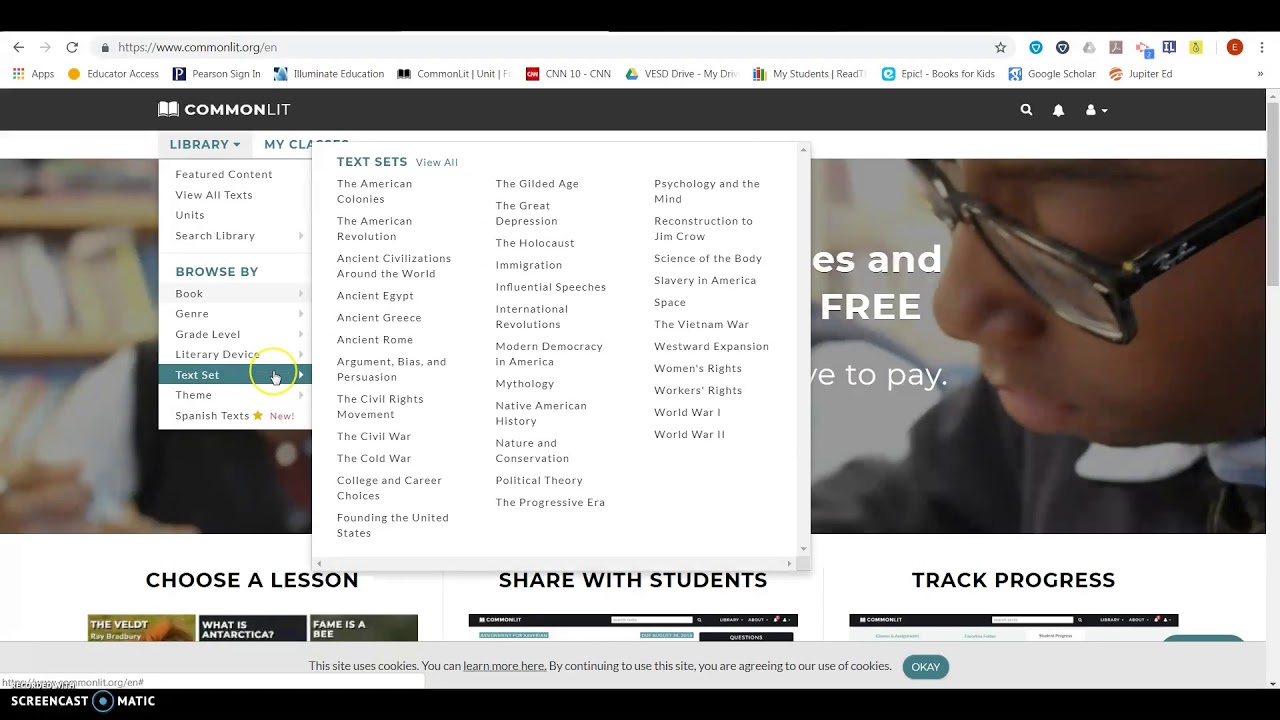This screenshot has height=720, width=1280.
Task: Open Google Scholar bookmark
Action: [x=1052, y=74]
